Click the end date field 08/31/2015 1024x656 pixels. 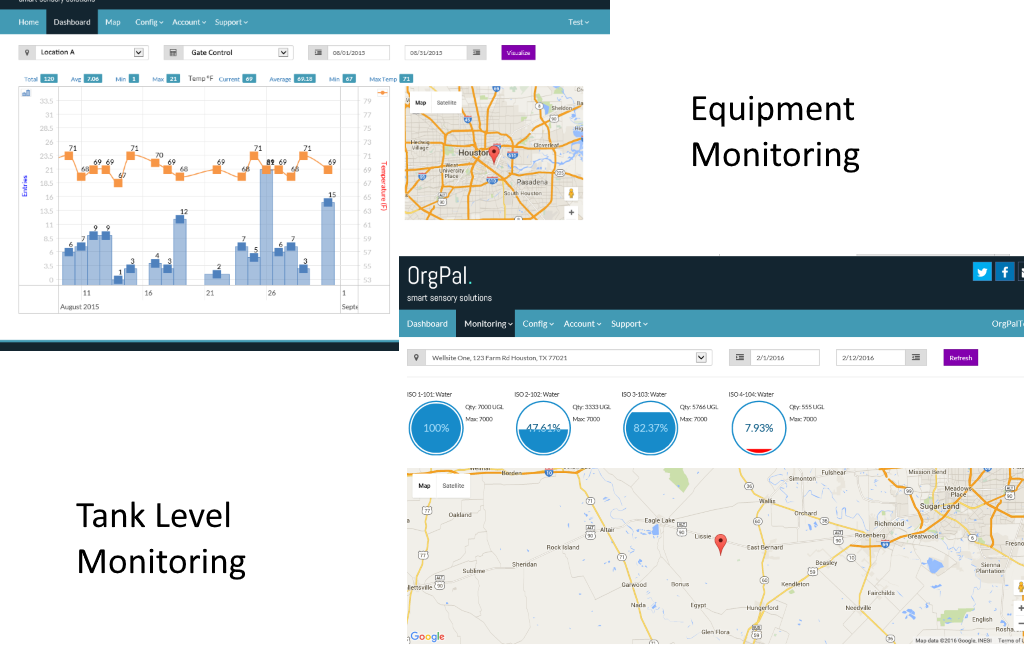(x=436, y=52)
